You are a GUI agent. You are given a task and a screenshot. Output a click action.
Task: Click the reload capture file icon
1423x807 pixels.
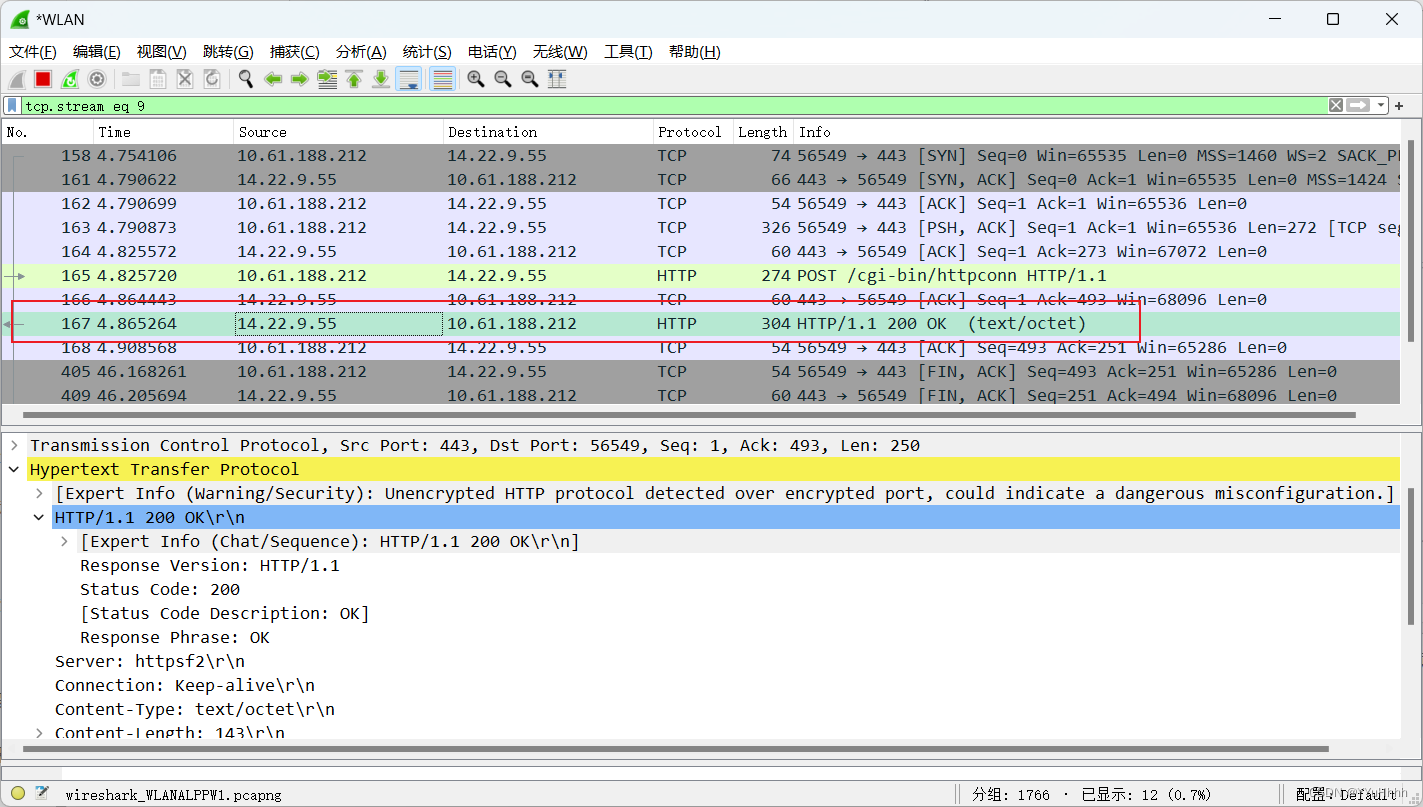tap(212, 79)
